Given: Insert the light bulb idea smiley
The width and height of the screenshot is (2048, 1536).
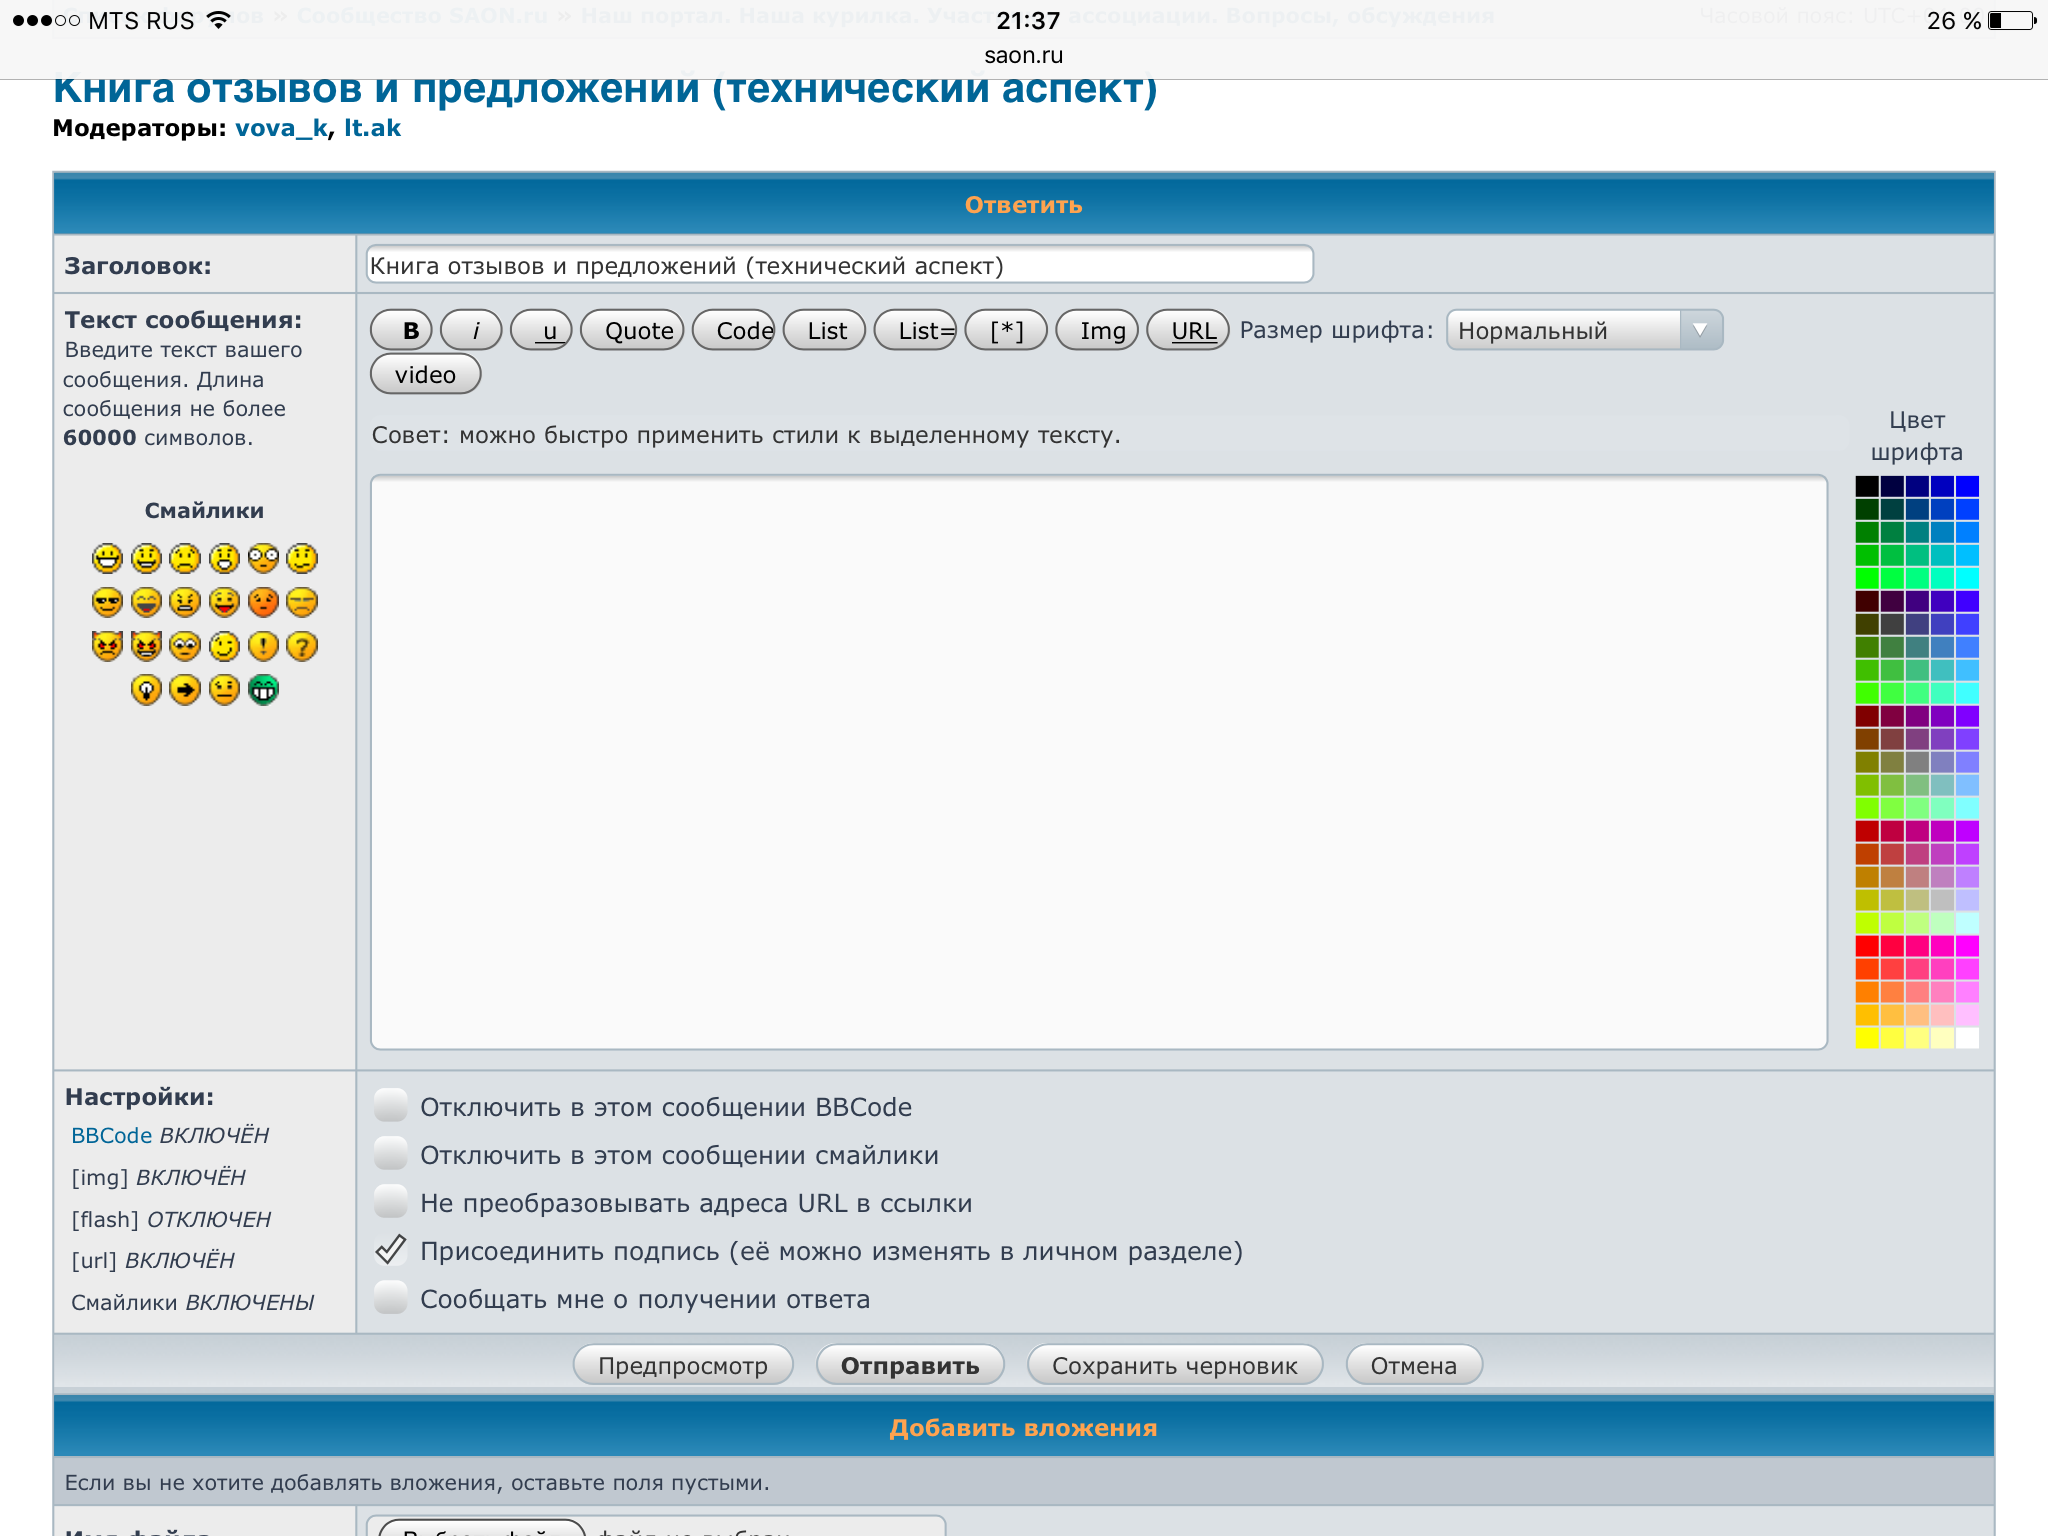Looking at the screenshot, I should pos(146,690).
